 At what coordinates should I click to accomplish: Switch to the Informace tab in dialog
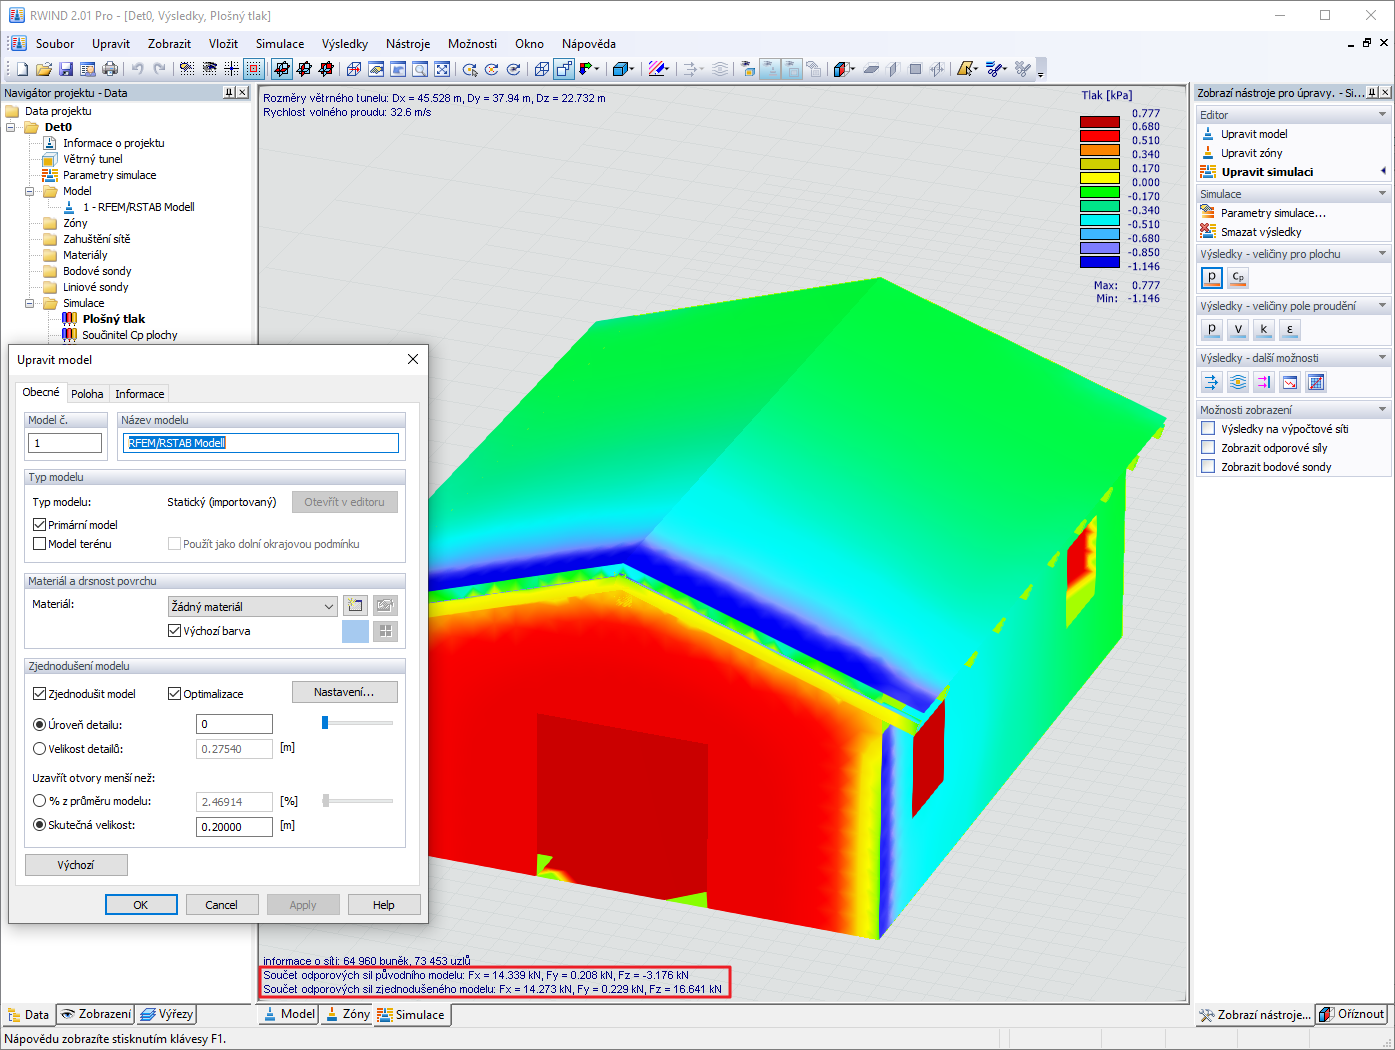(x=139, y=394)
